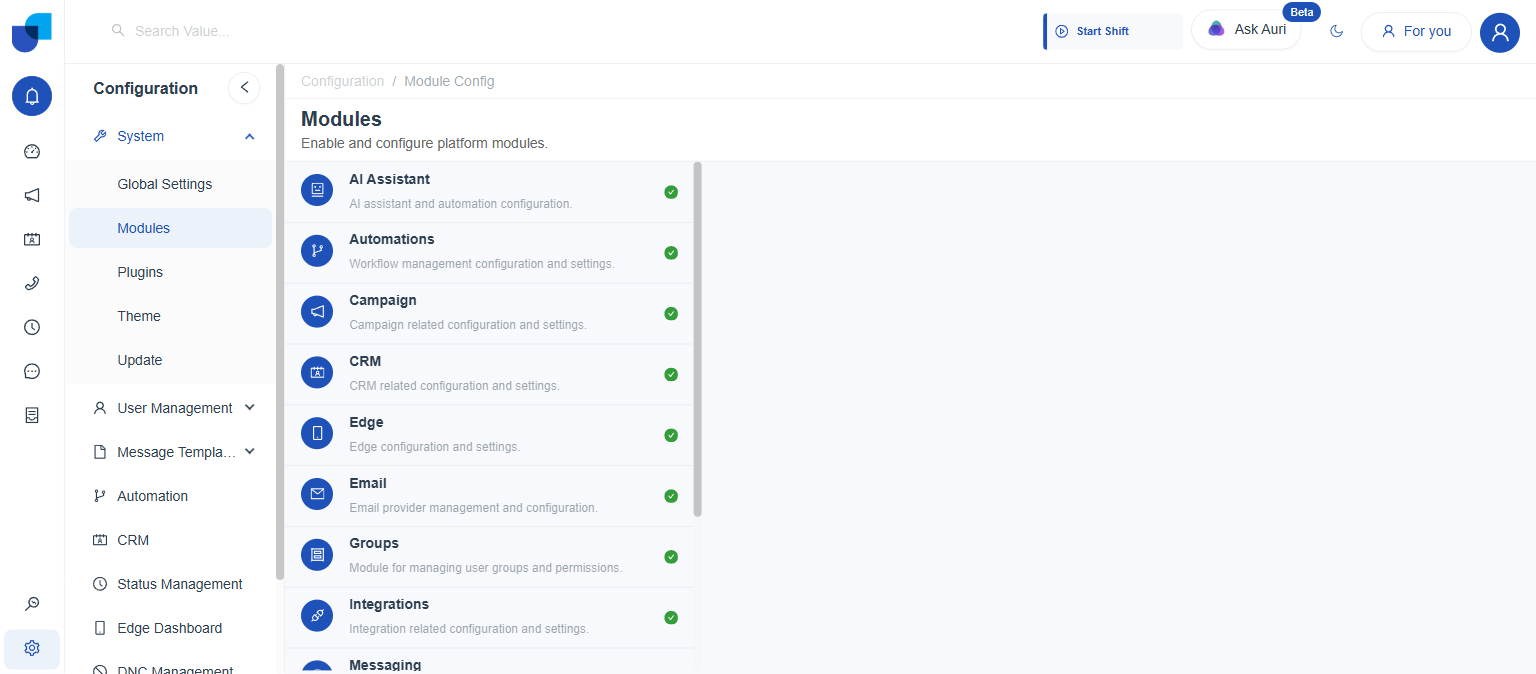Open the search magnifier icon in left rail
Viewport: 1536px width, 674px height.
click(x=32, y=604)
